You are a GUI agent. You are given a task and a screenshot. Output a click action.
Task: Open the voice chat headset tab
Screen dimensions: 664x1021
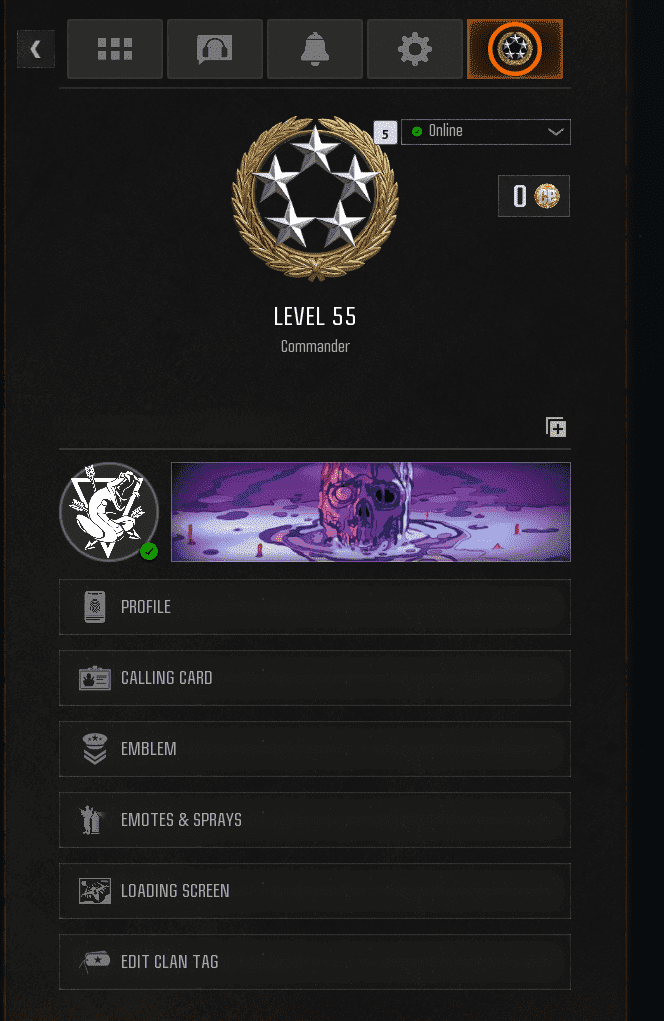point(215,49)
